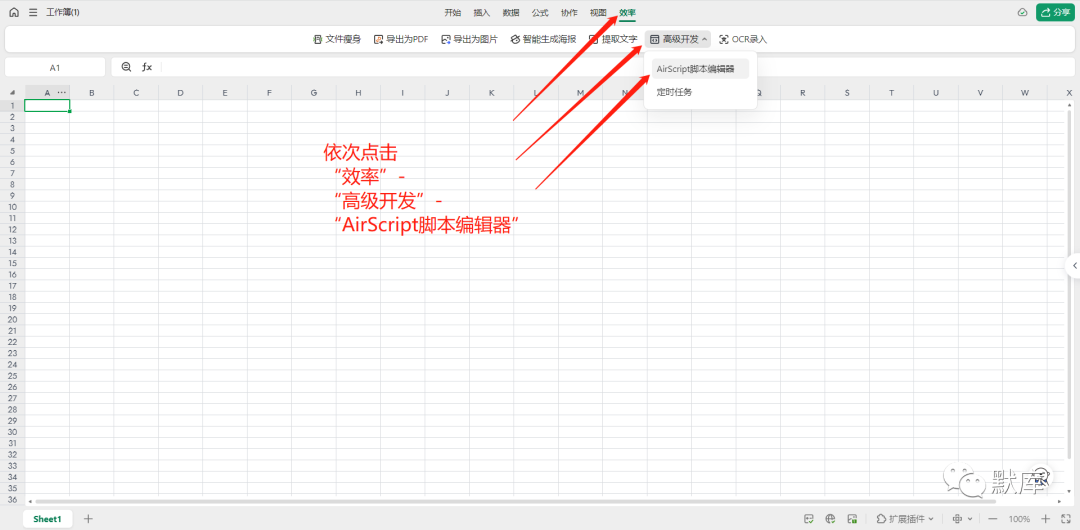Image resolution: width=1080 pixels, height=530 pixels.
Task: Select column J header
Action: (447, 92)
